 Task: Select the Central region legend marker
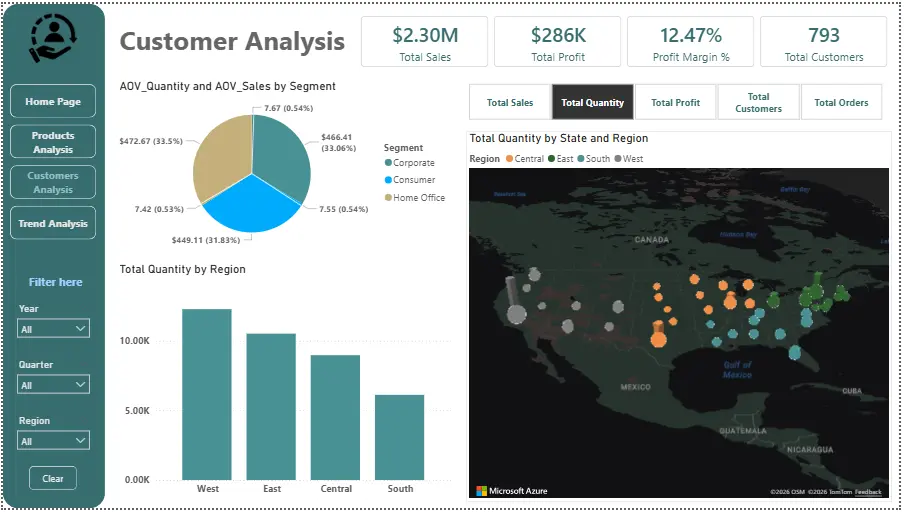[509, 159]
